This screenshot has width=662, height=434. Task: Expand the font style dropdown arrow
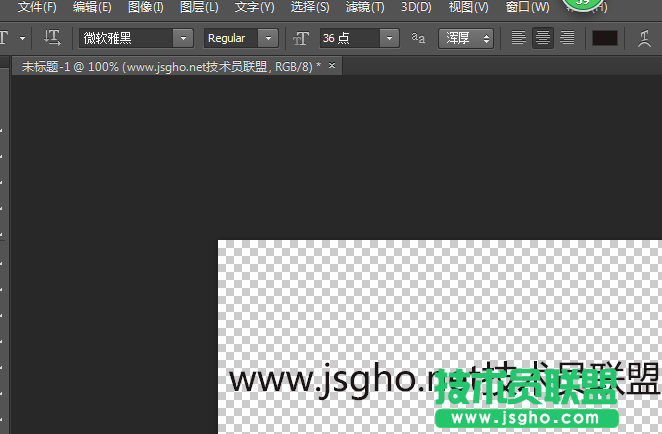(268, 38)
